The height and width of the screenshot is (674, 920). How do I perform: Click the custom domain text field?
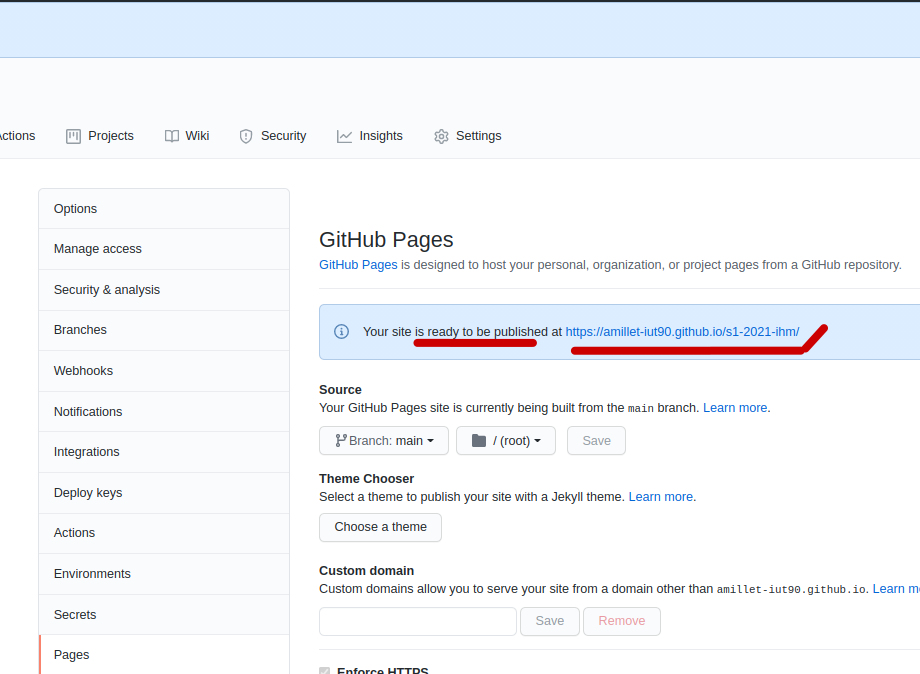click(418, 621)
